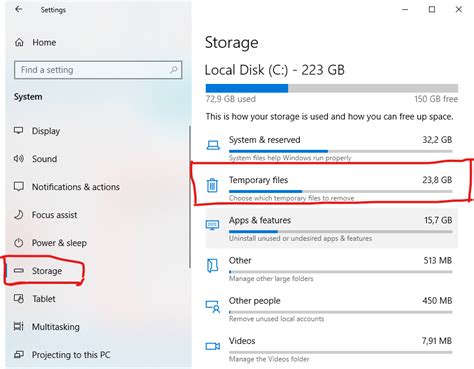Click the Apps & features monitor icon
The width and height of the screenshot is (474, 369).
pyautogui.click(x=212, y=225)
